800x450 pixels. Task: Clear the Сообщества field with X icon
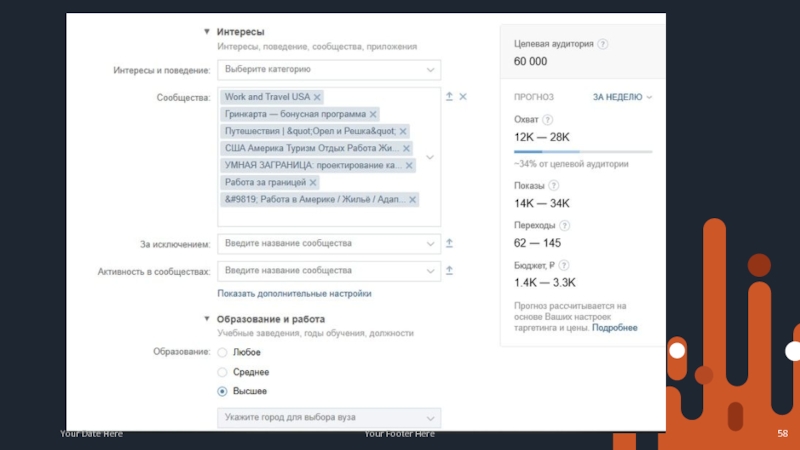[x=463, y=97]
